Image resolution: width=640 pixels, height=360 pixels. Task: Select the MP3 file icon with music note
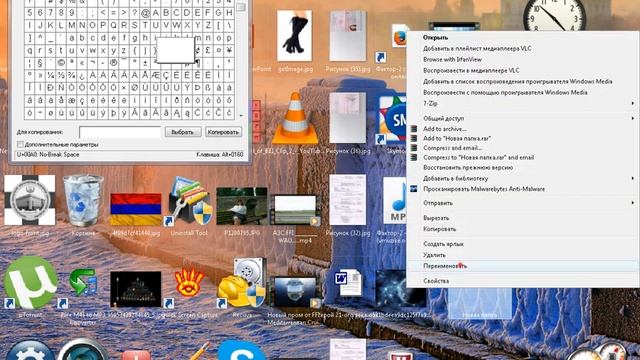tap(395, 200)
